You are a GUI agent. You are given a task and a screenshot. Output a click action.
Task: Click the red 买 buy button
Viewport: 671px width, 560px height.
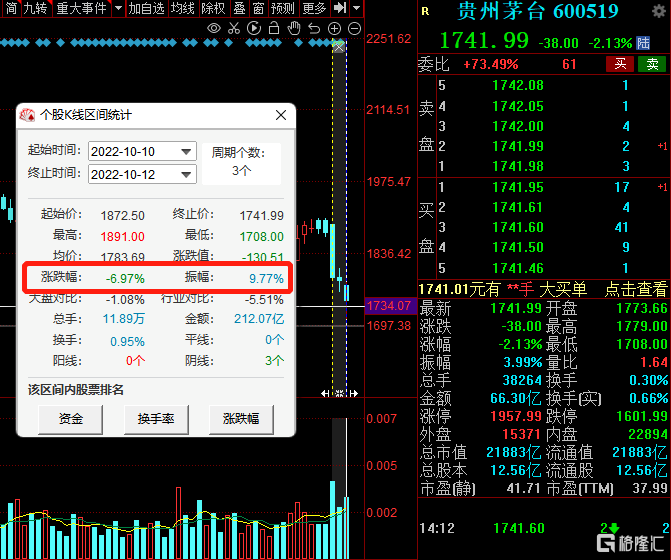click(620, 64)
